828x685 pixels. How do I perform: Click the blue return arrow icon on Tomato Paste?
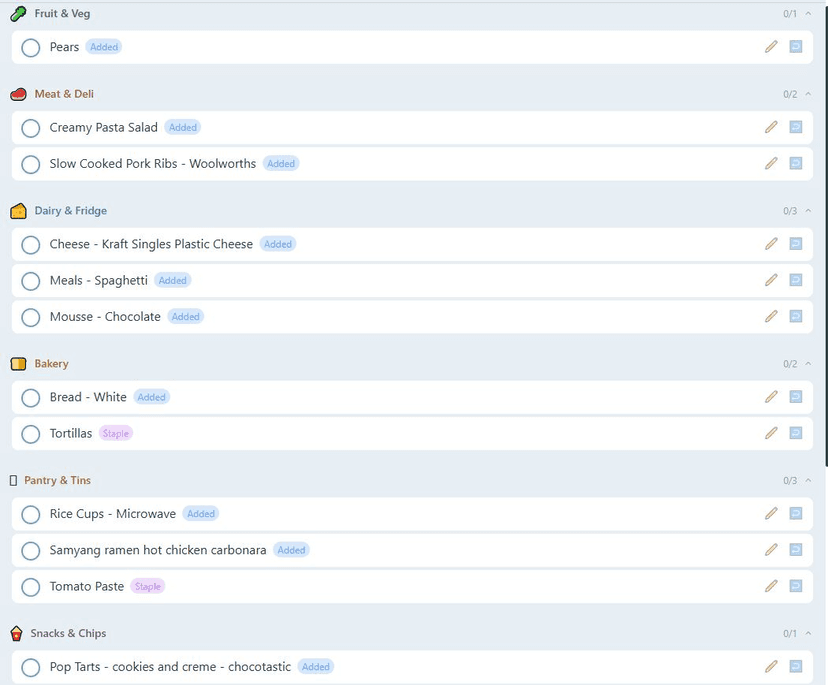(x=796, y=586)
